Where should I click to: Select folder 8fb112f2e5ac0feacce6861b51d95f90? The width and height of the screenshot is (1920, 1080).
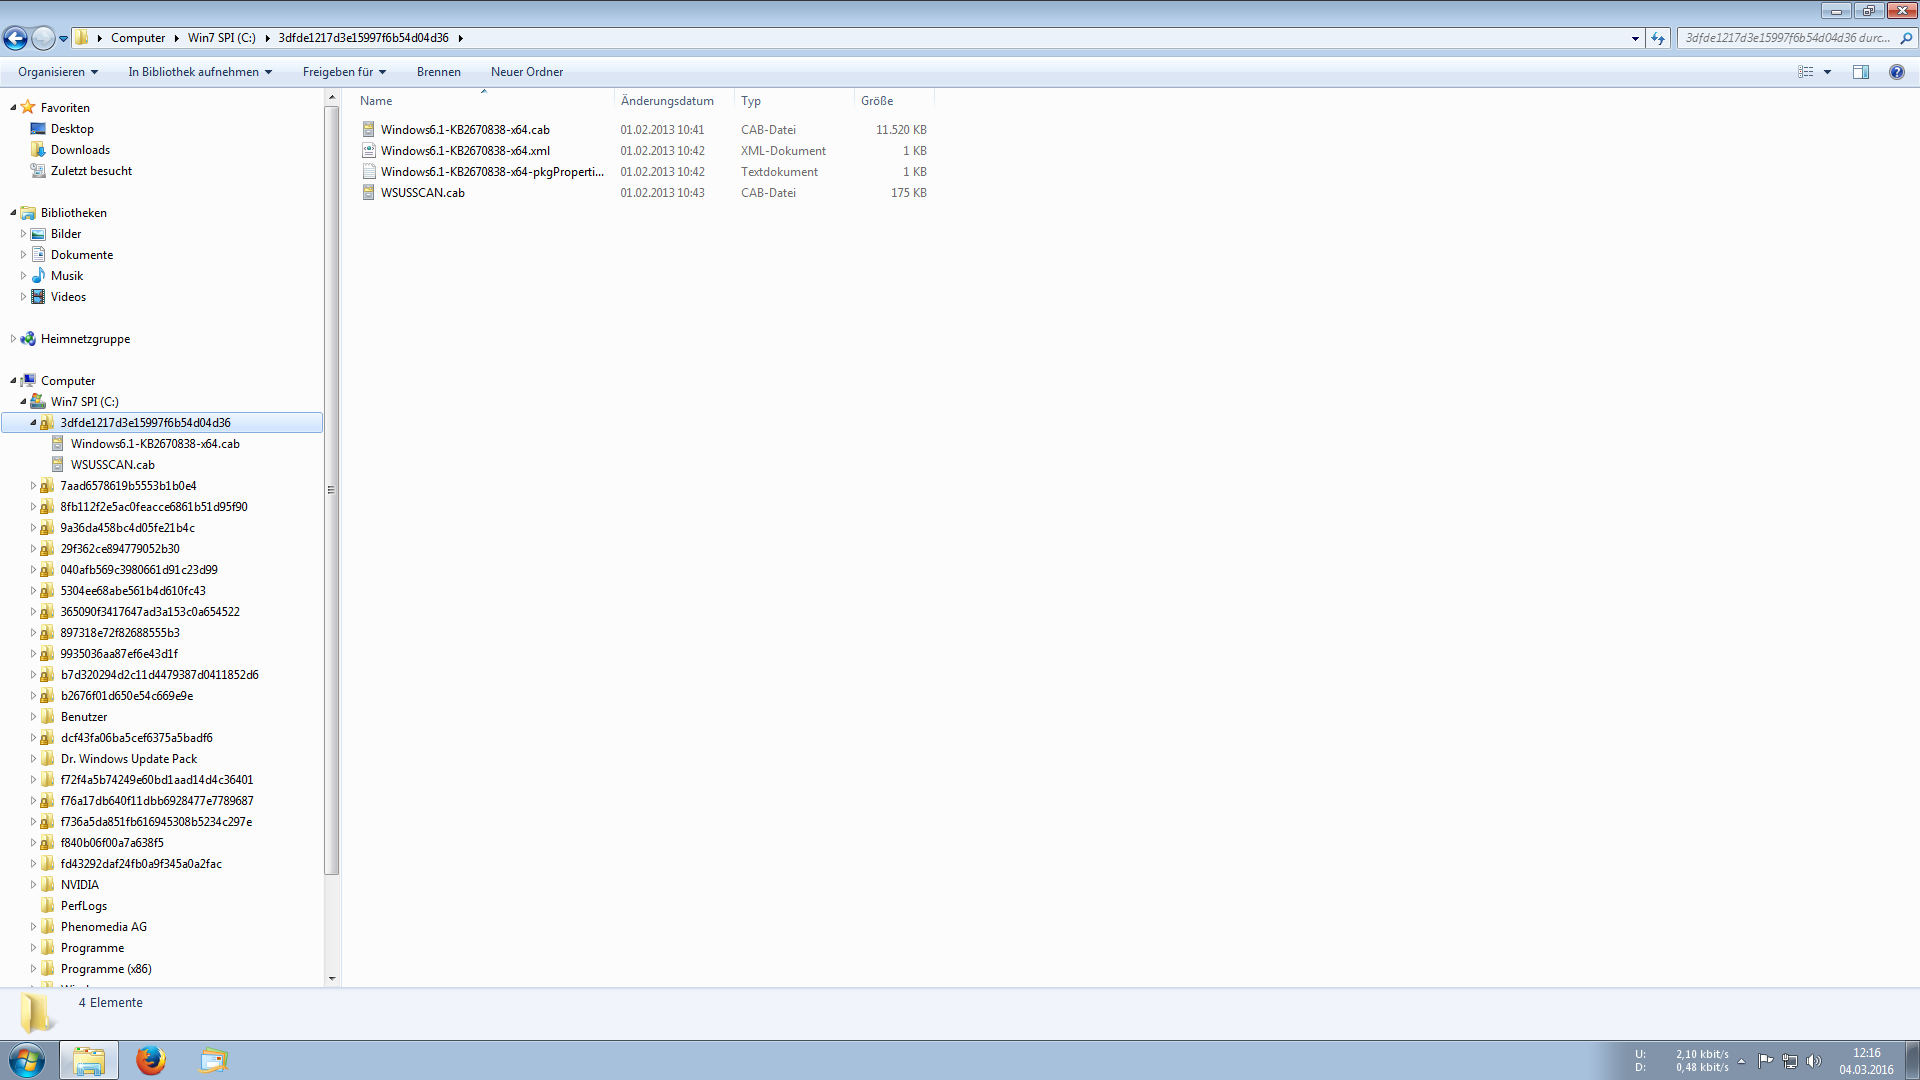(x=153, y=507)
